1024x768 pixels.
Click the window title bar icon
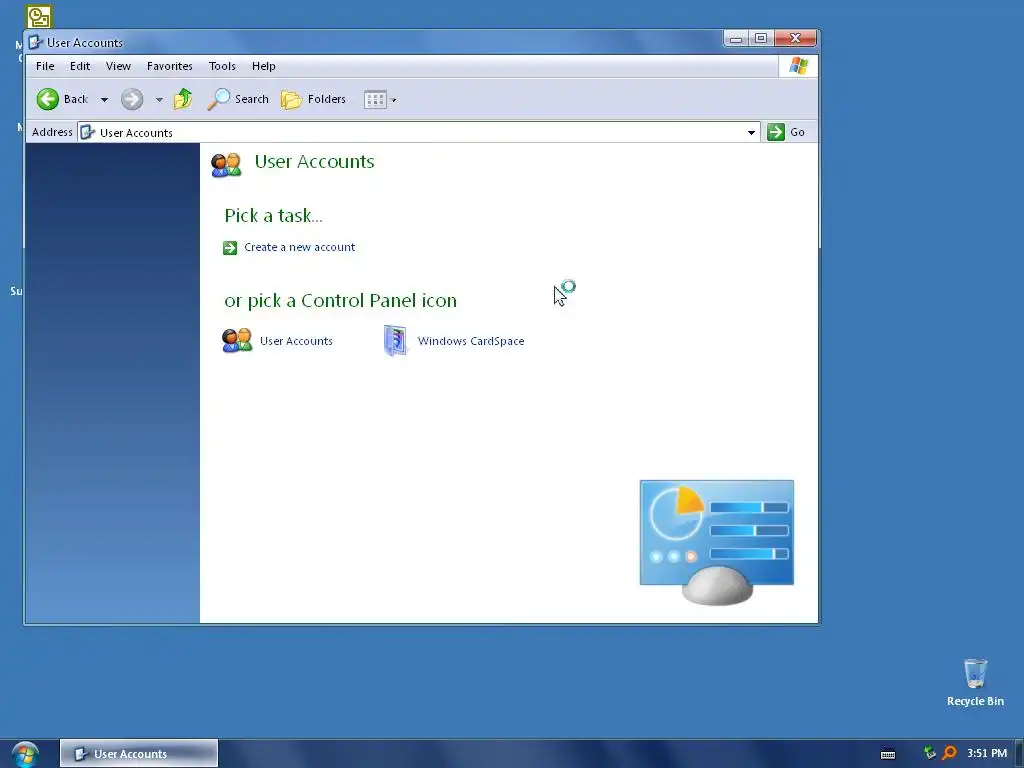coord(35,42)
